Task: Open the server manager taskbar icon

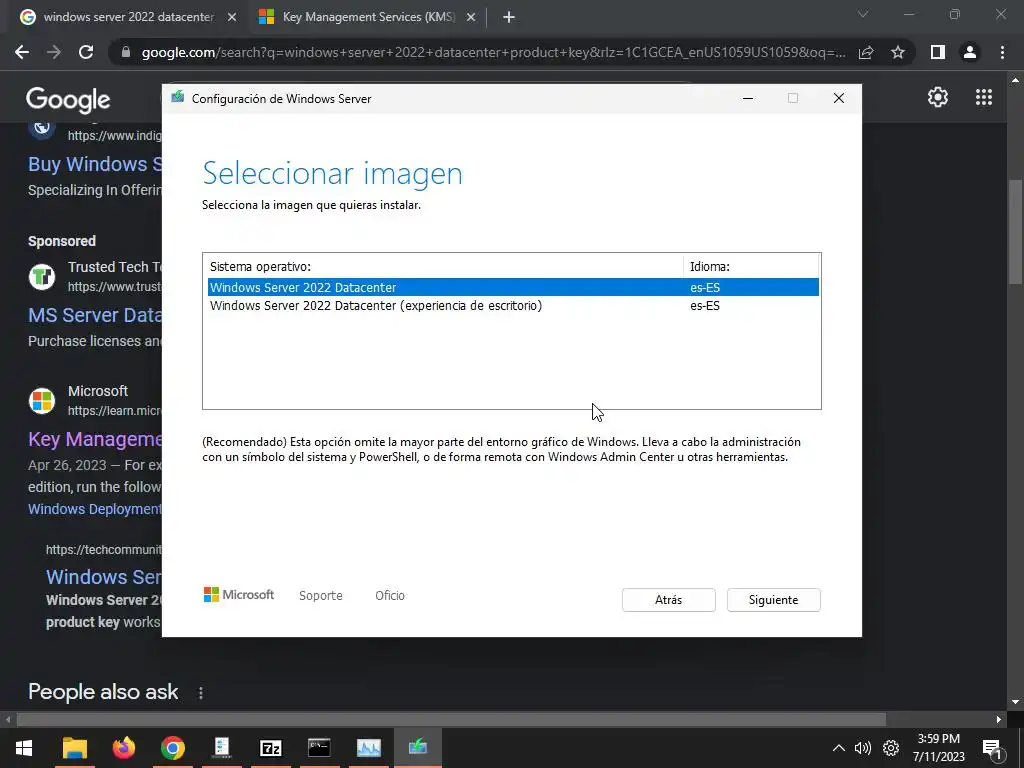Action: 221,748
